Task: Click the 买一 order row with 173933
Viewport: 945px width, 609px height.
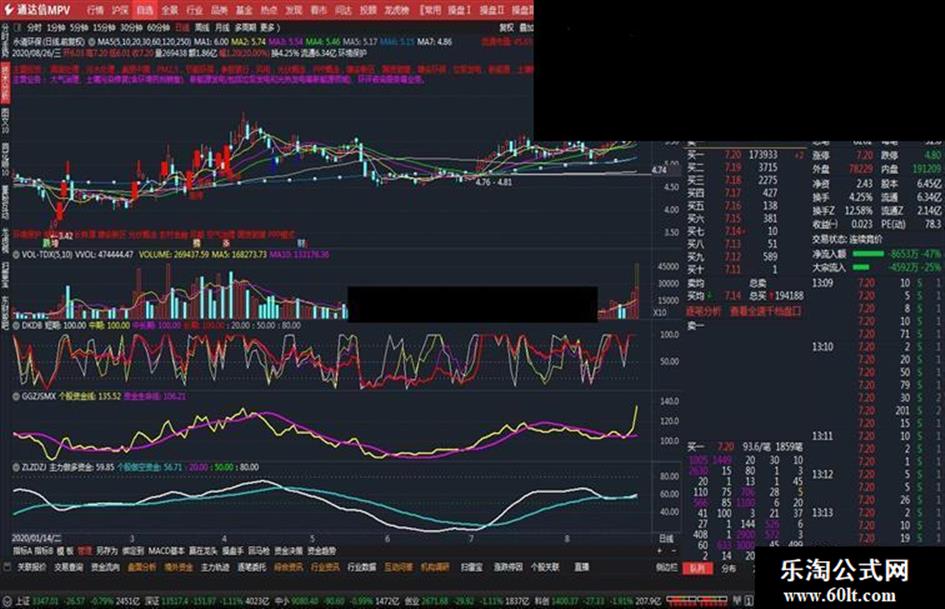Action: 746,155
